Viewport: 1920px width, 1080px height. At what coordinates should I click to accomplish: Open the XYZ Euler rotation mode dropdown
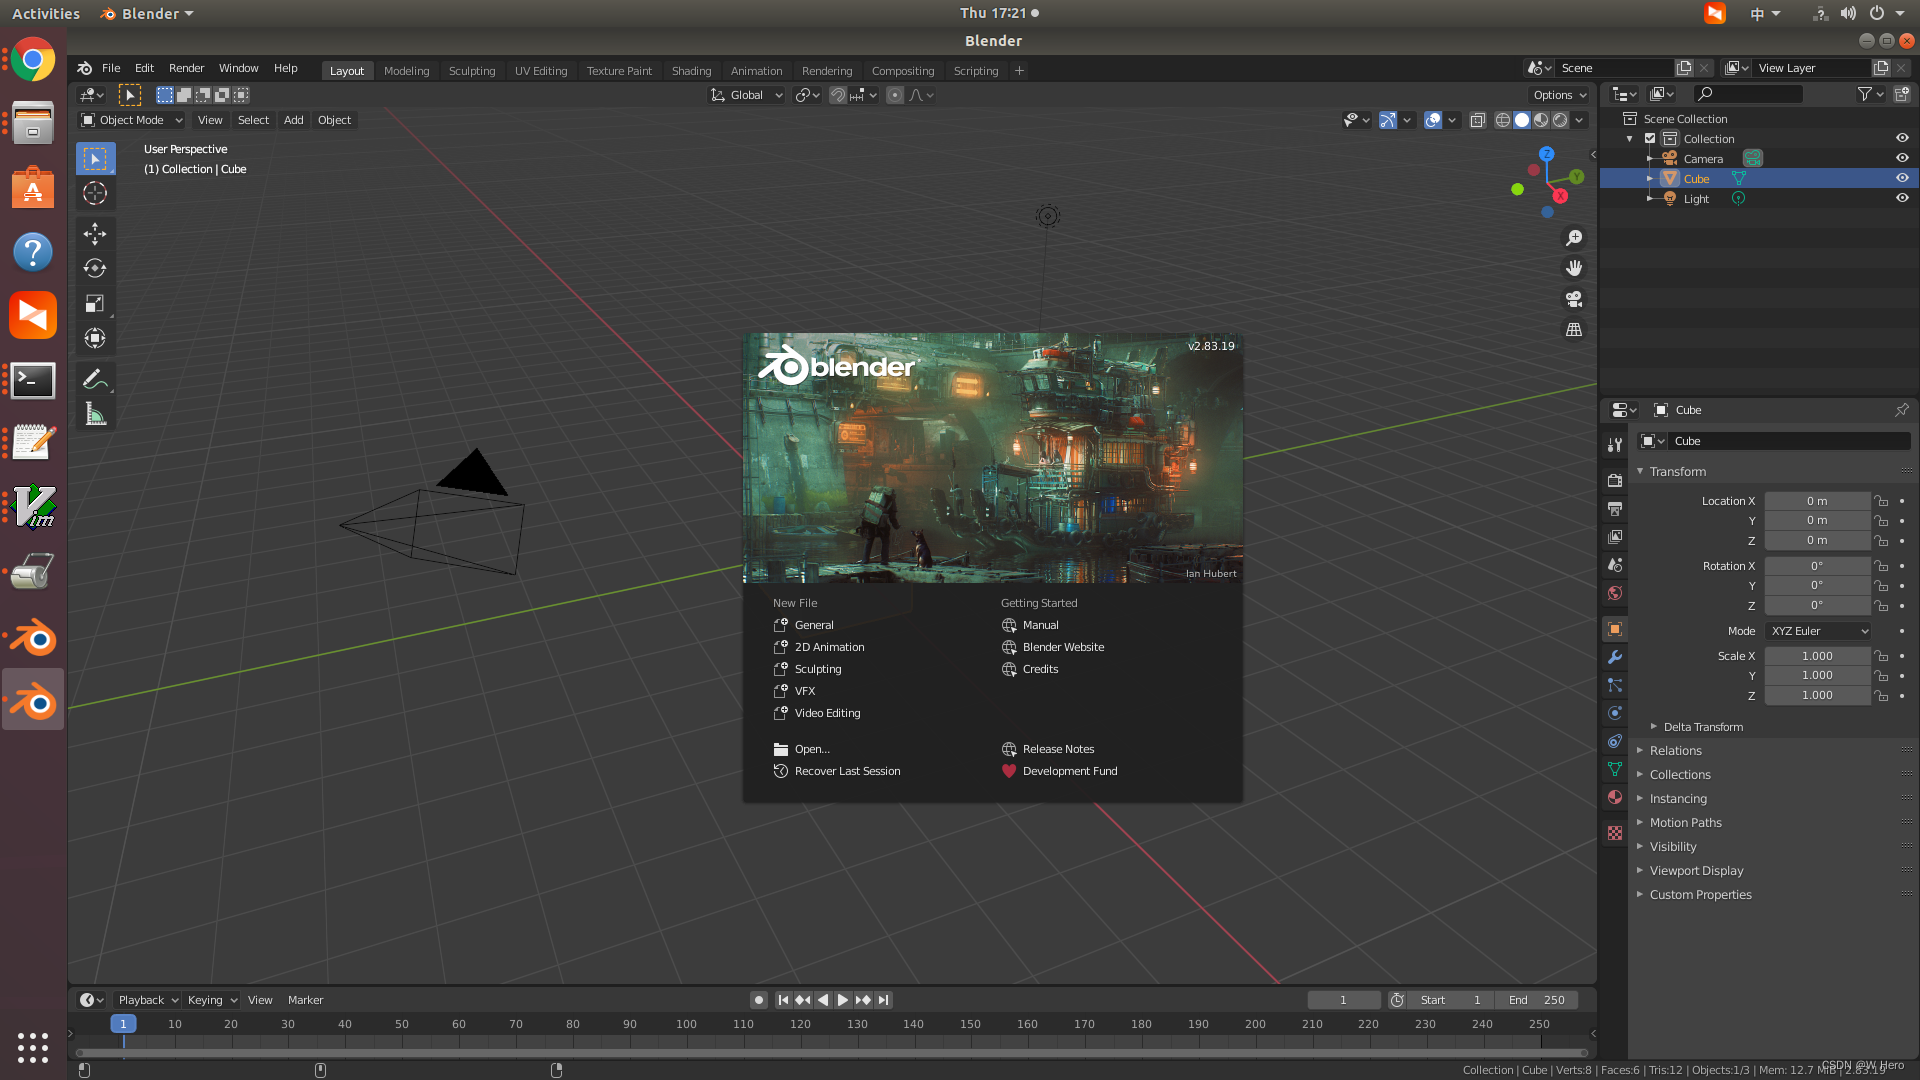click(1817, 631)
